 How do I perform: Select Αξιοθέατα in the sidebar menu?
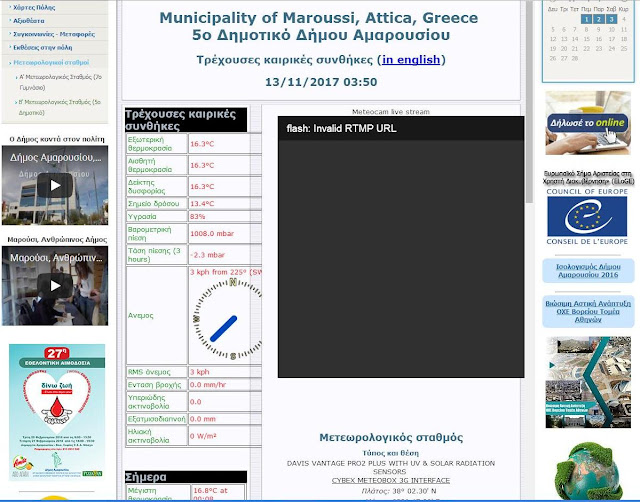click(29, 20)
